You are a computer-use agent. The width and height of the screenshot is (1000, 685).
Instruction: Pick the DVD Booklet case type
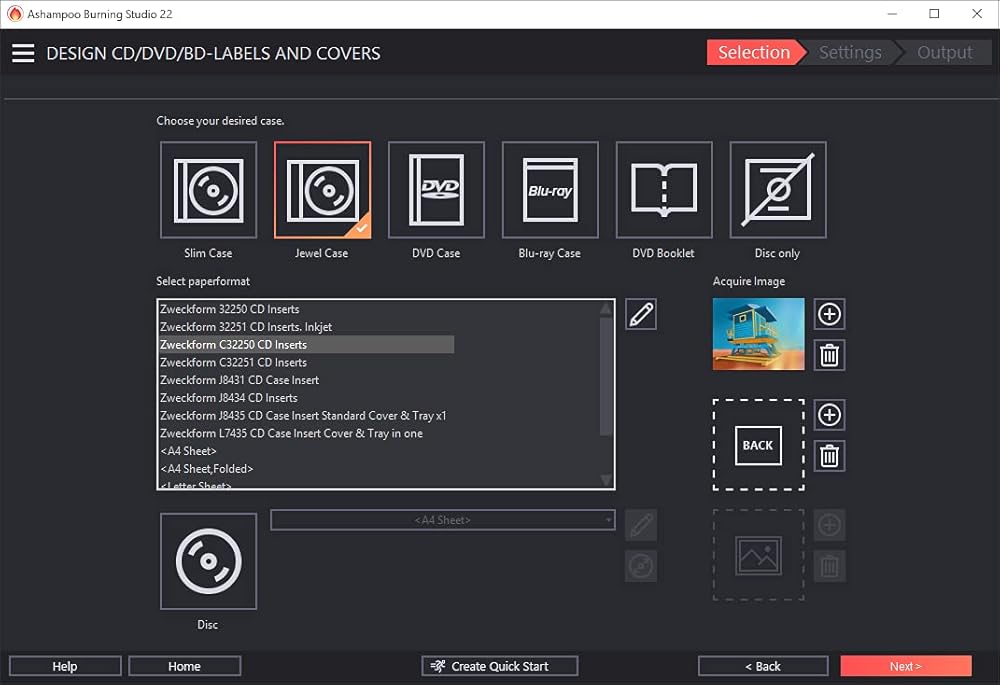coord(664,190)
